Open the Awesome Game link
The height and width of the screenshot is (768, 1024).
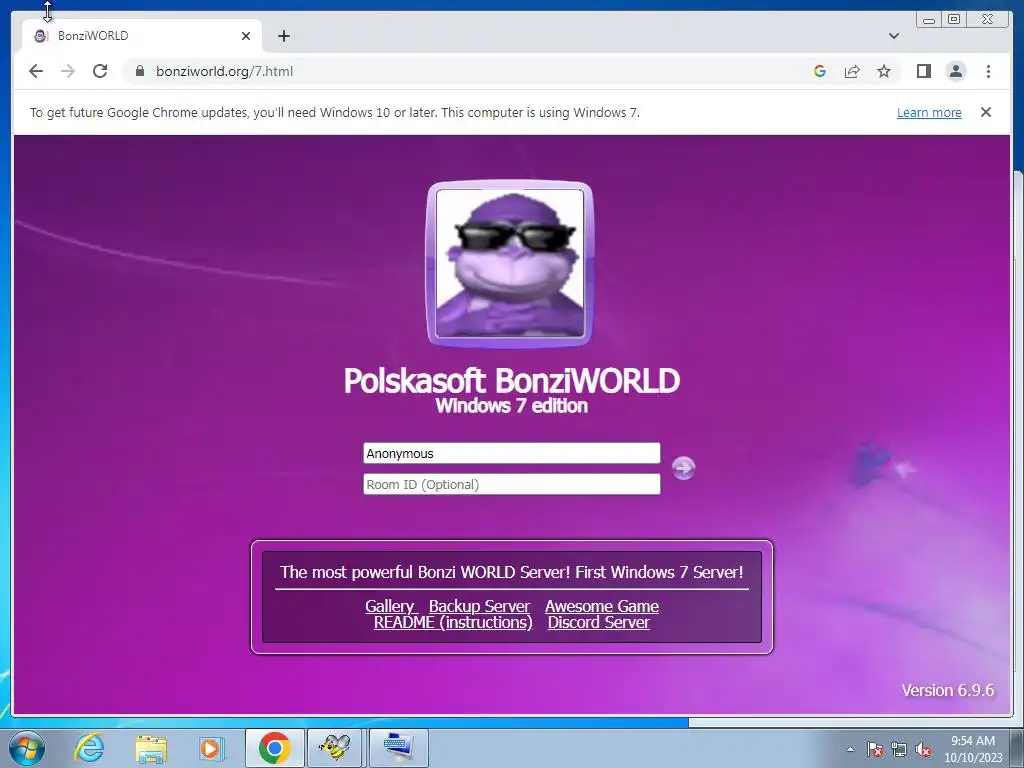click(601, 606)
